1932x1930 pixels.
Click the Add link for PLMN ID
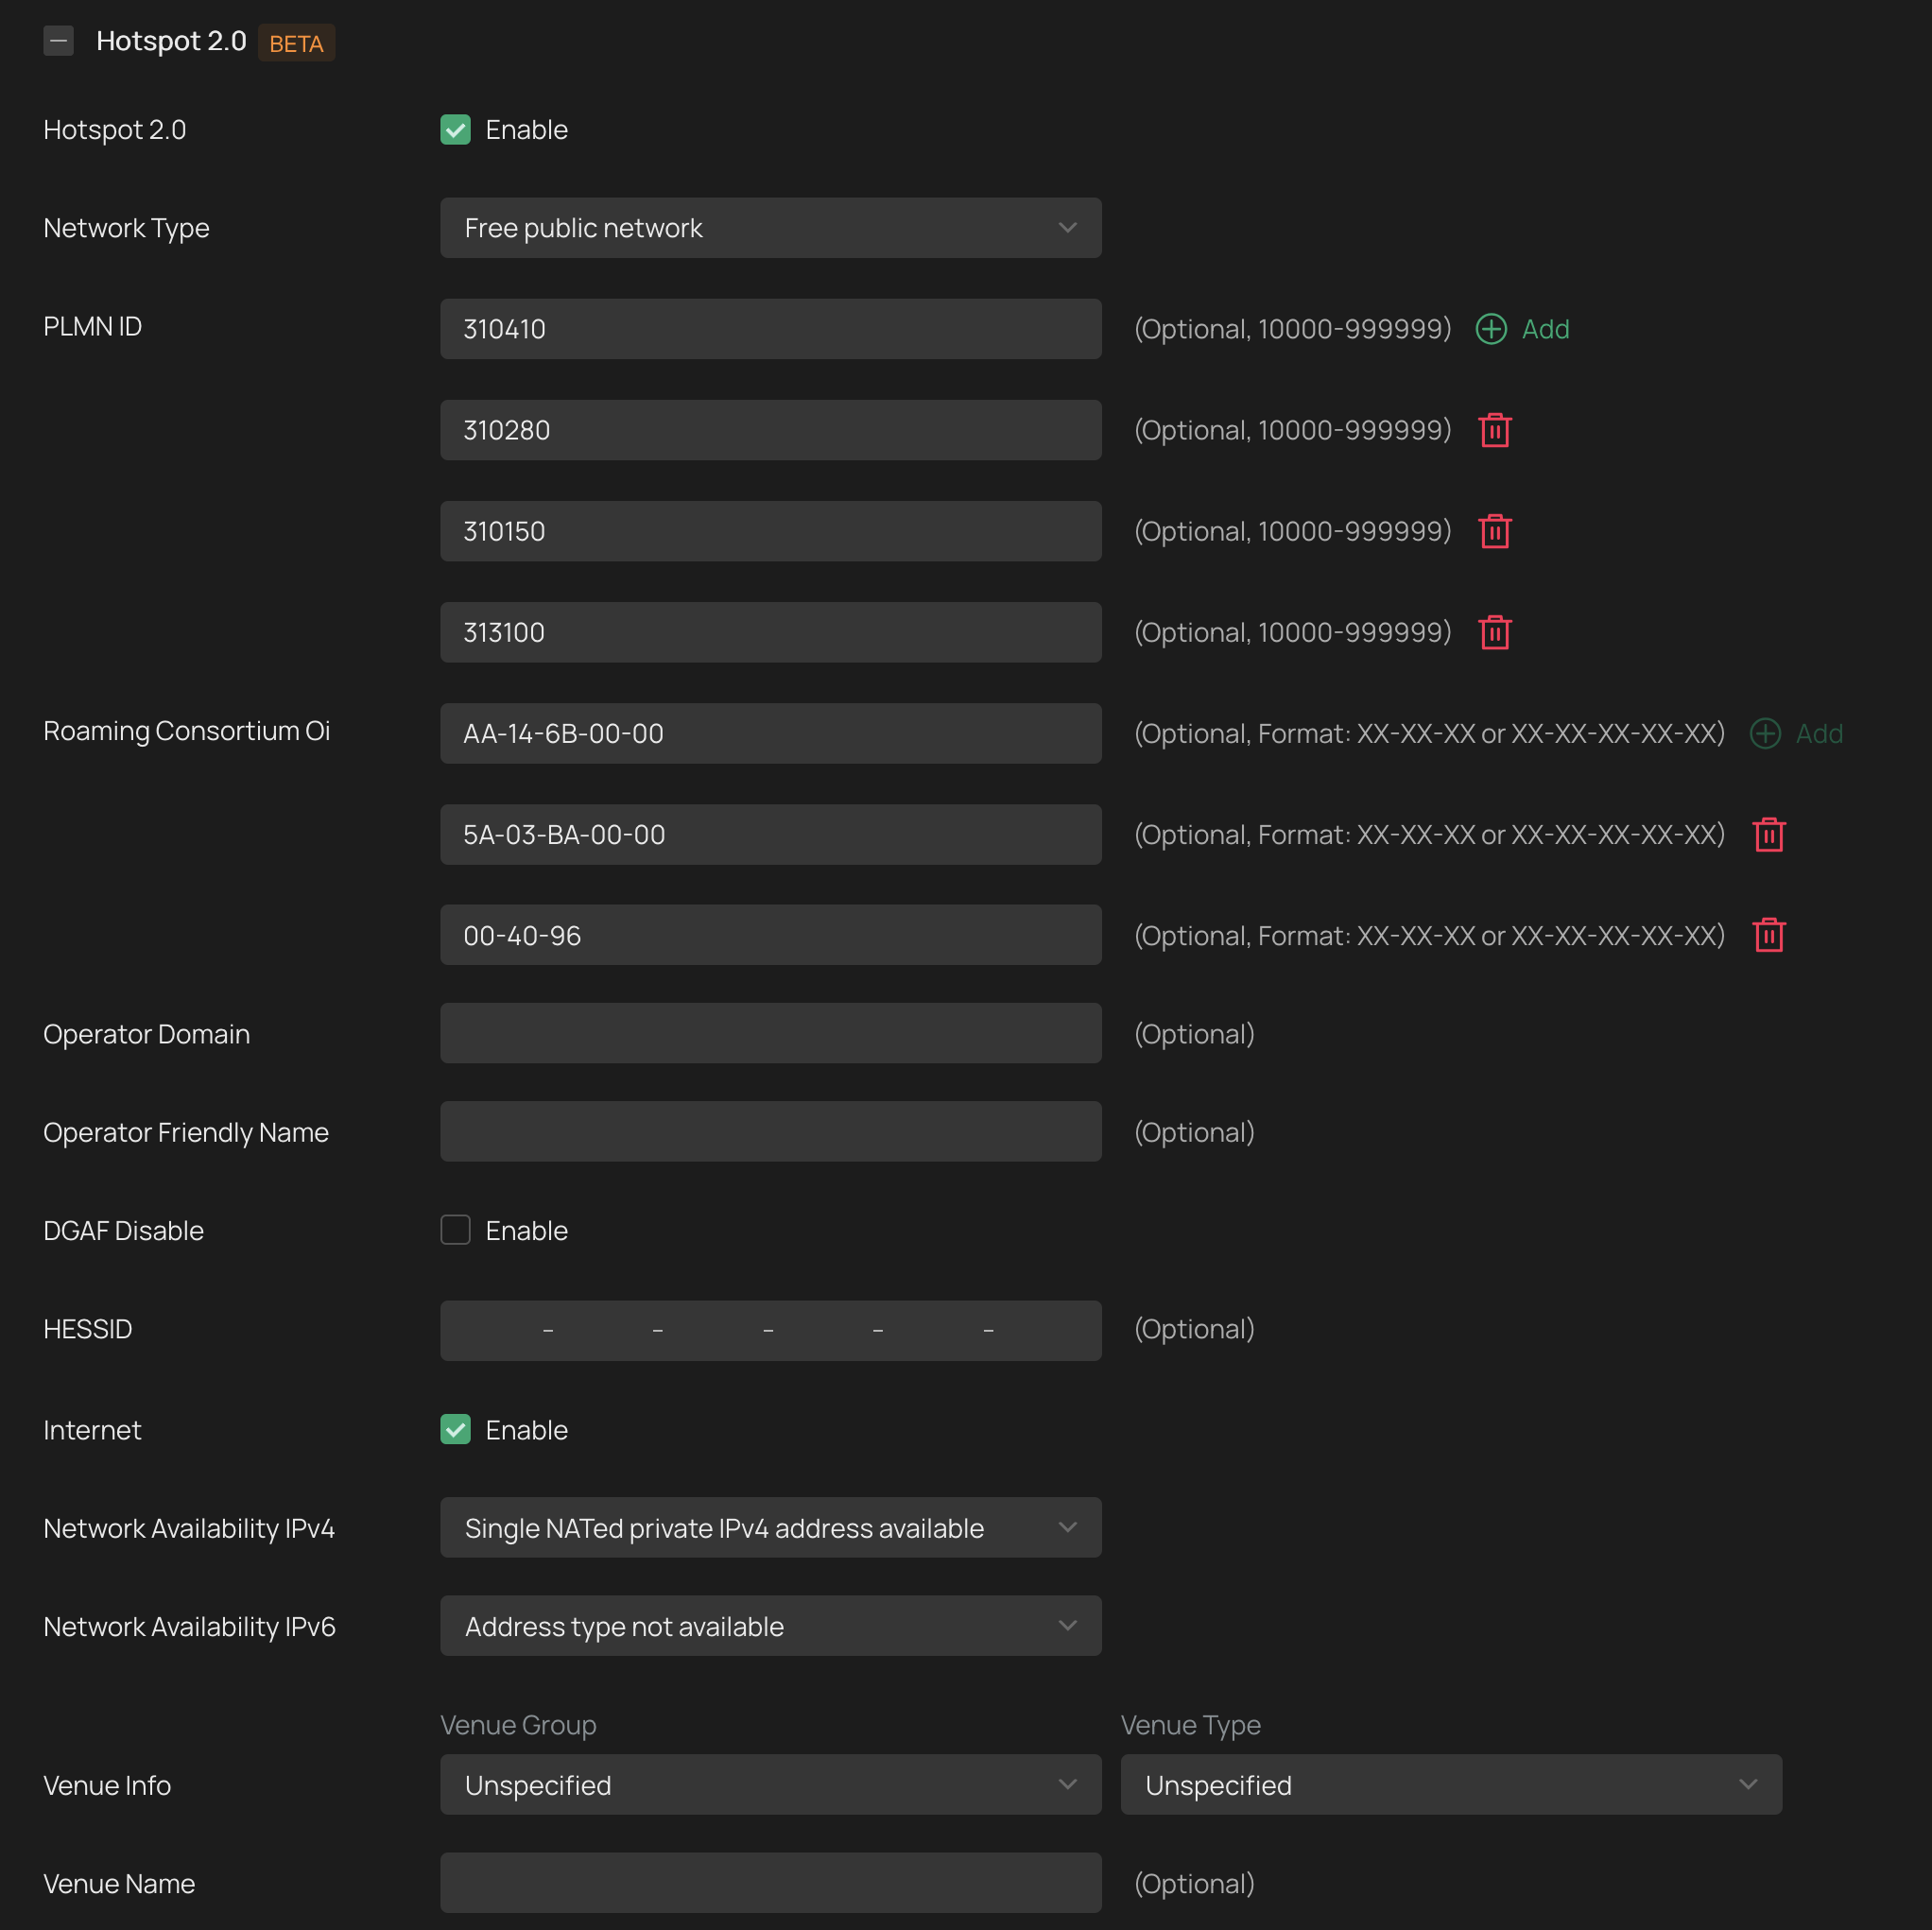point(1545,329)
